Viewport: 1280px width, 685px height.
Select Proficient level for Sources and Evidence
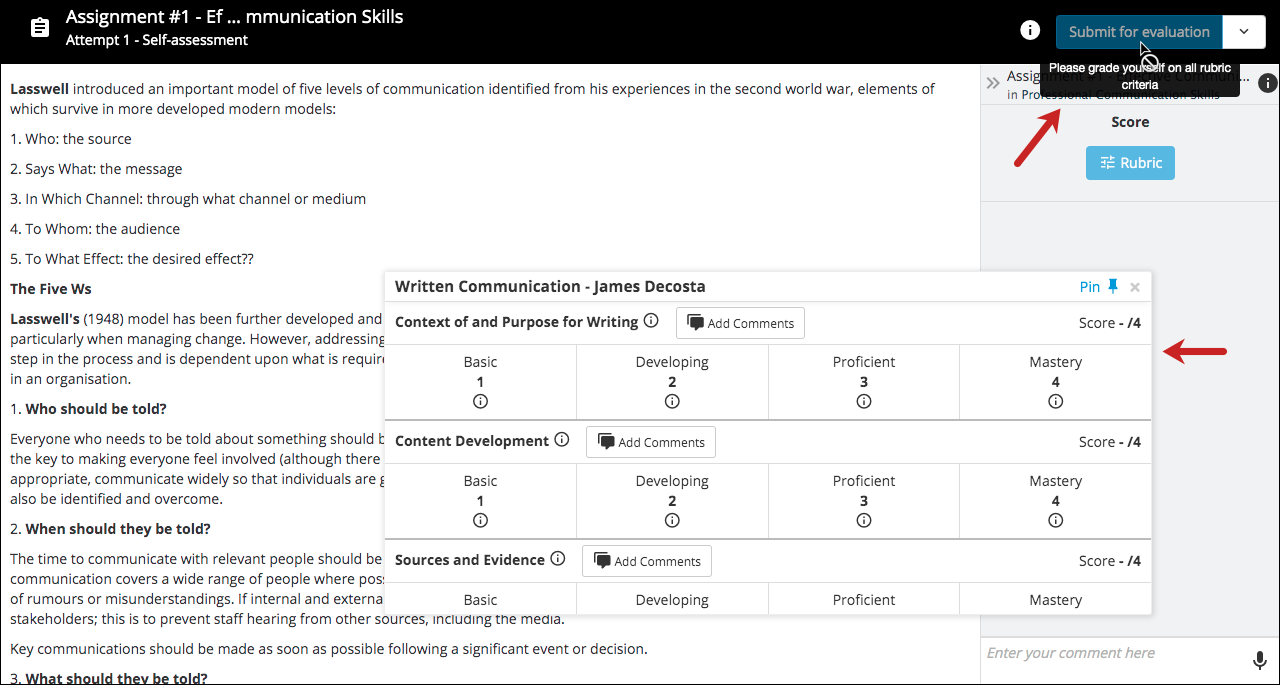click(864, 599)
